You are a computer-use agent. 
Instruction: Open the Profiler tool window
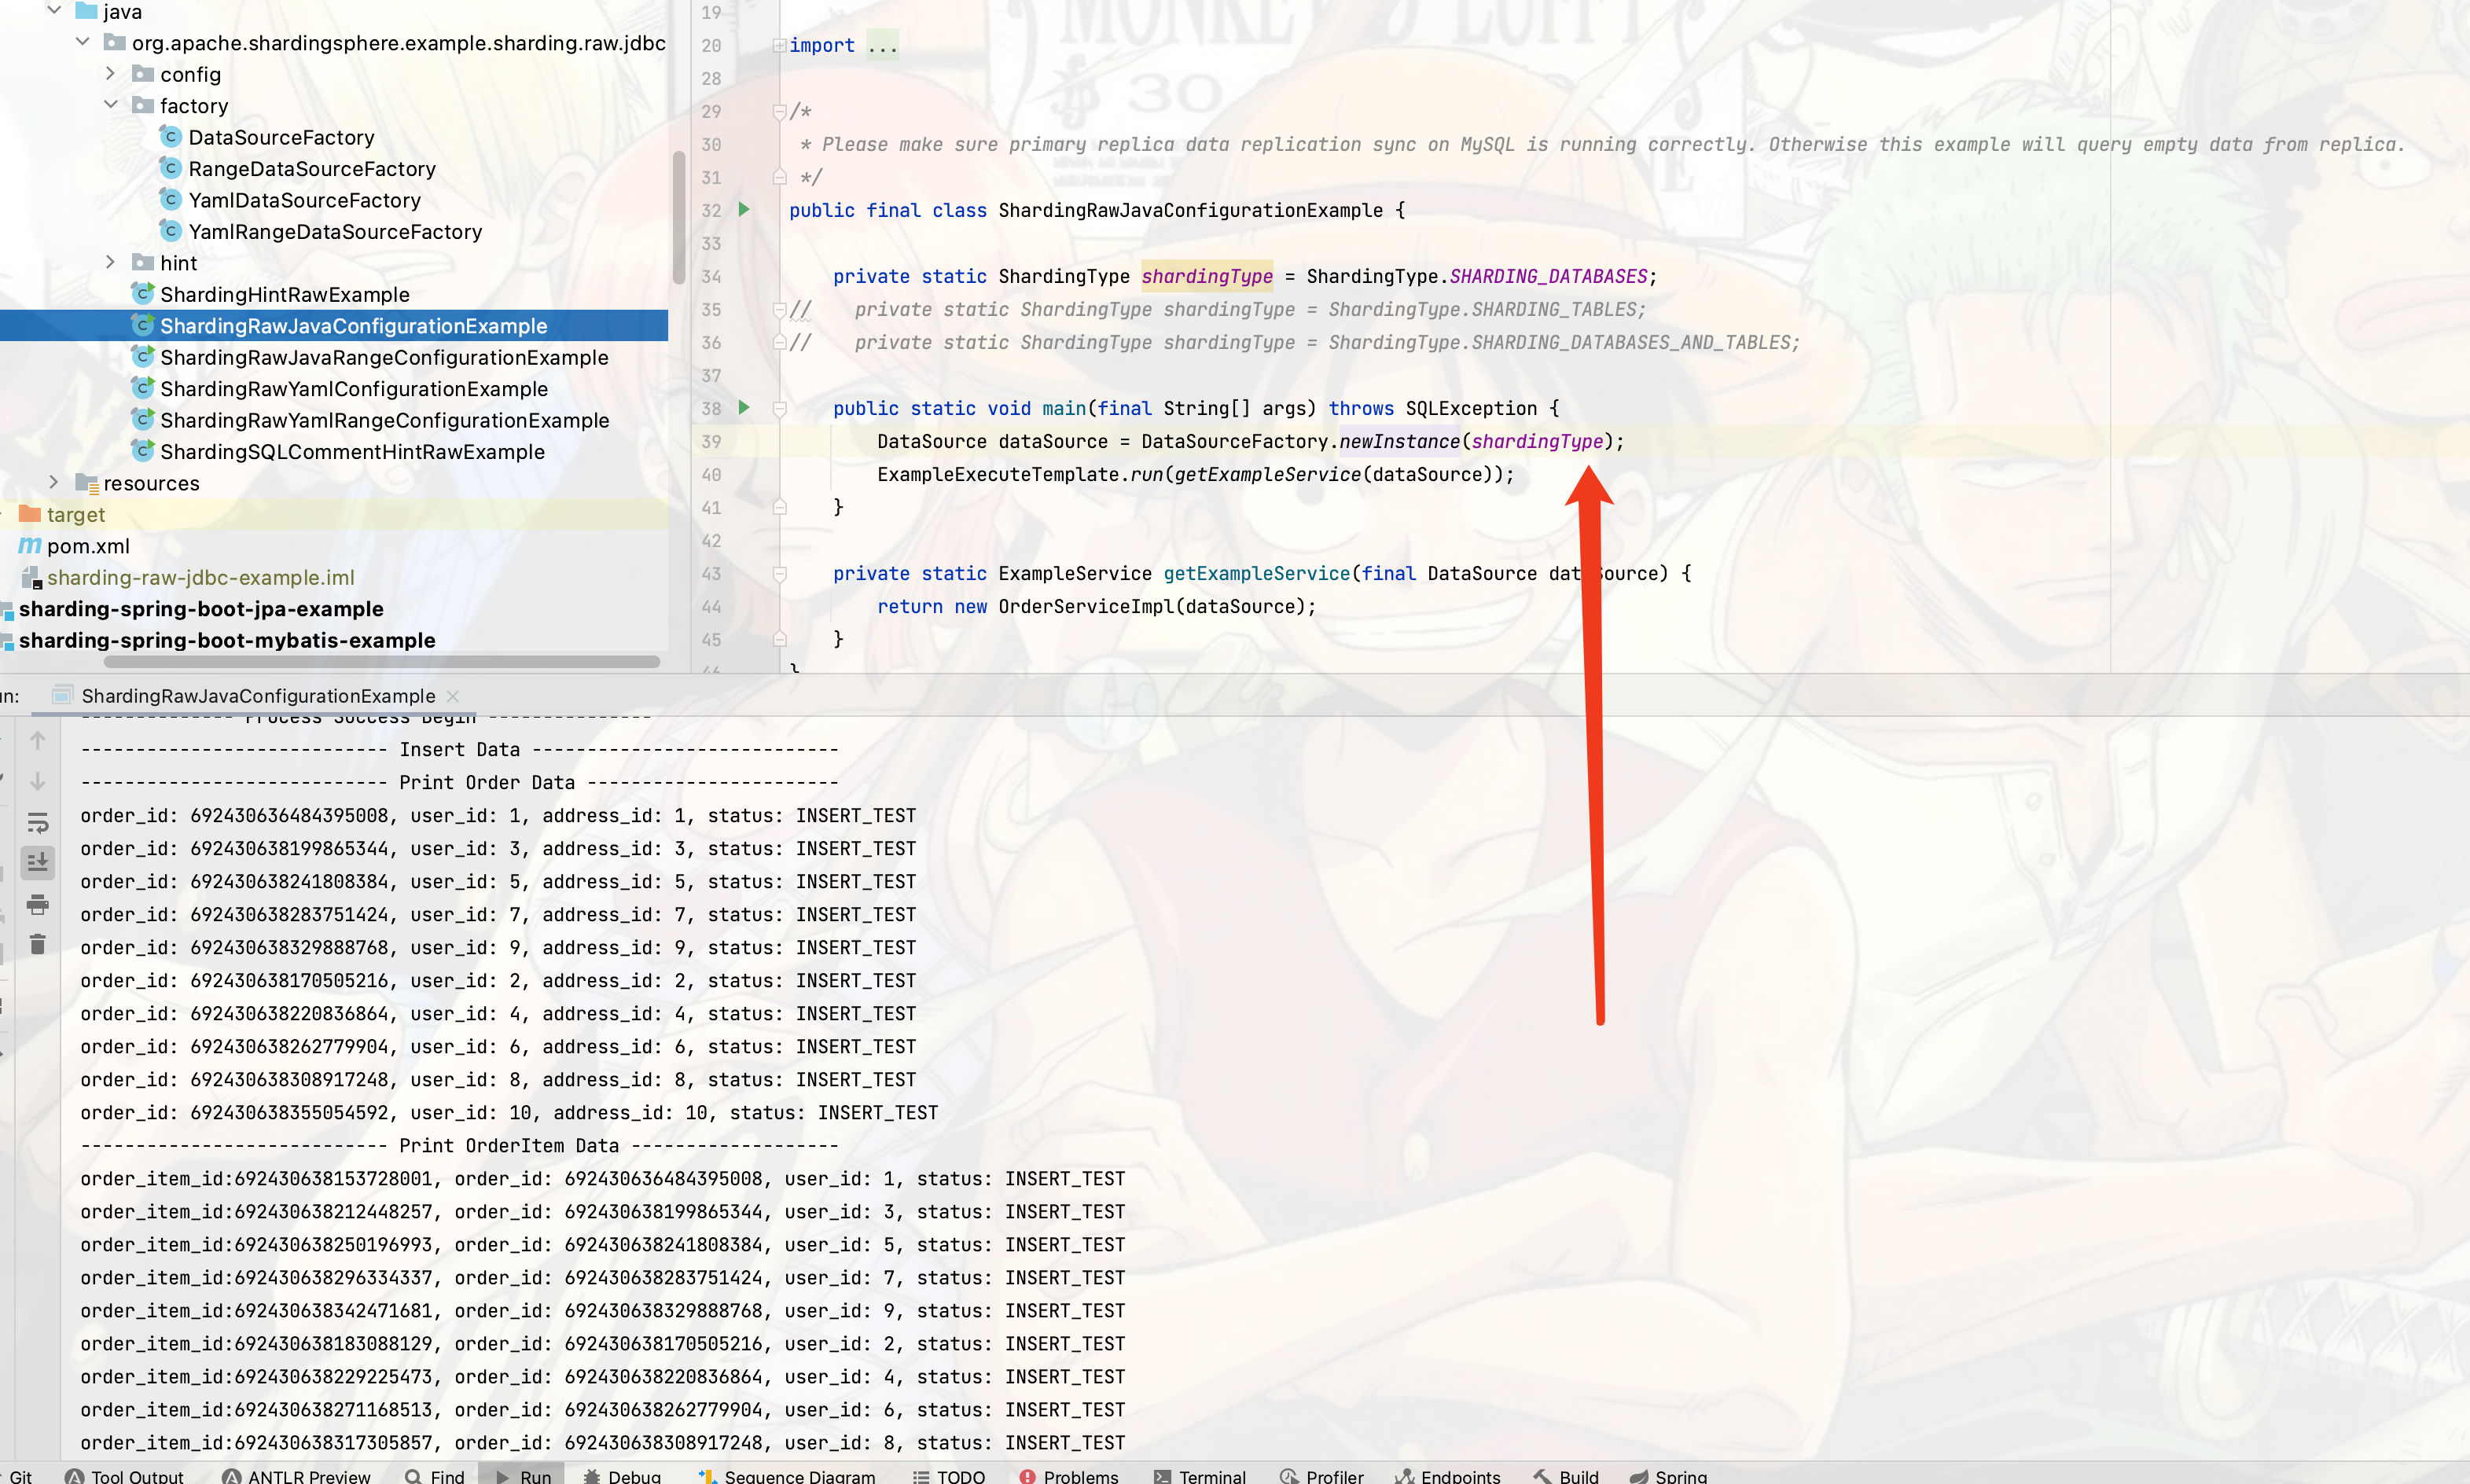[1321, 1475]
